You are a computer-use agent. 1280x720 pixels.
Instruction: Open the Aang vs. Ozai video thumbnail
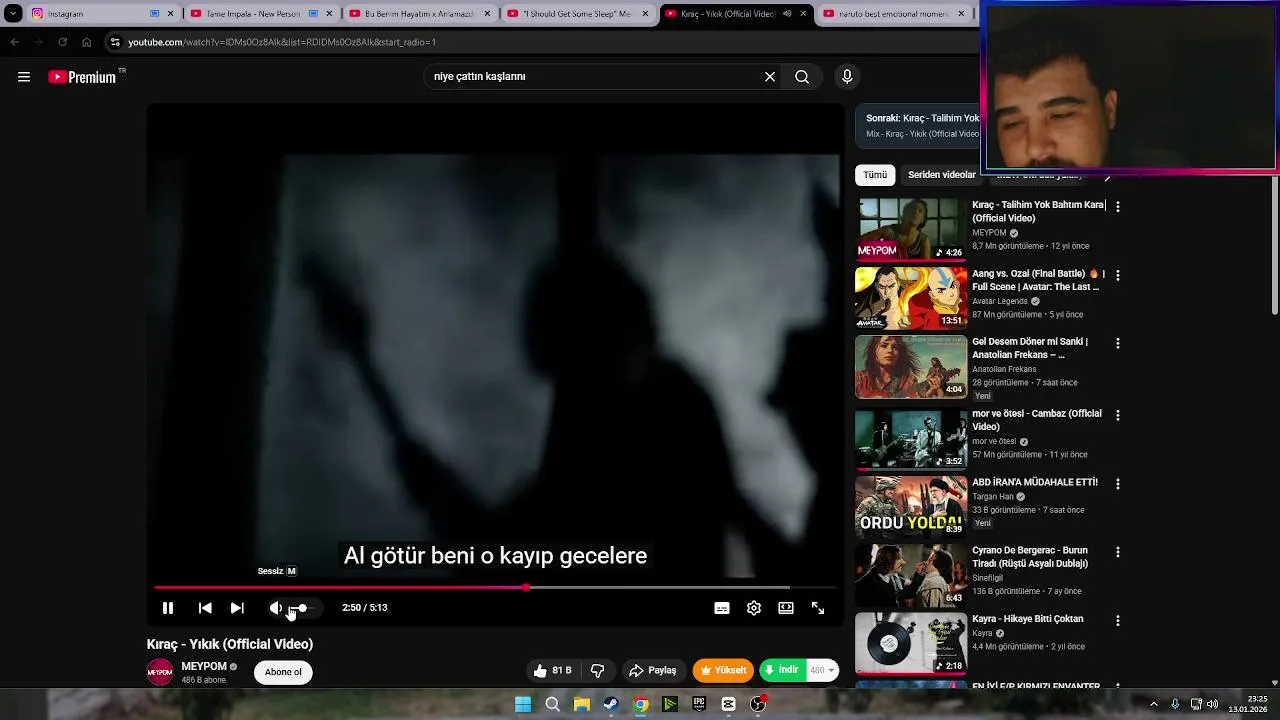911,298
